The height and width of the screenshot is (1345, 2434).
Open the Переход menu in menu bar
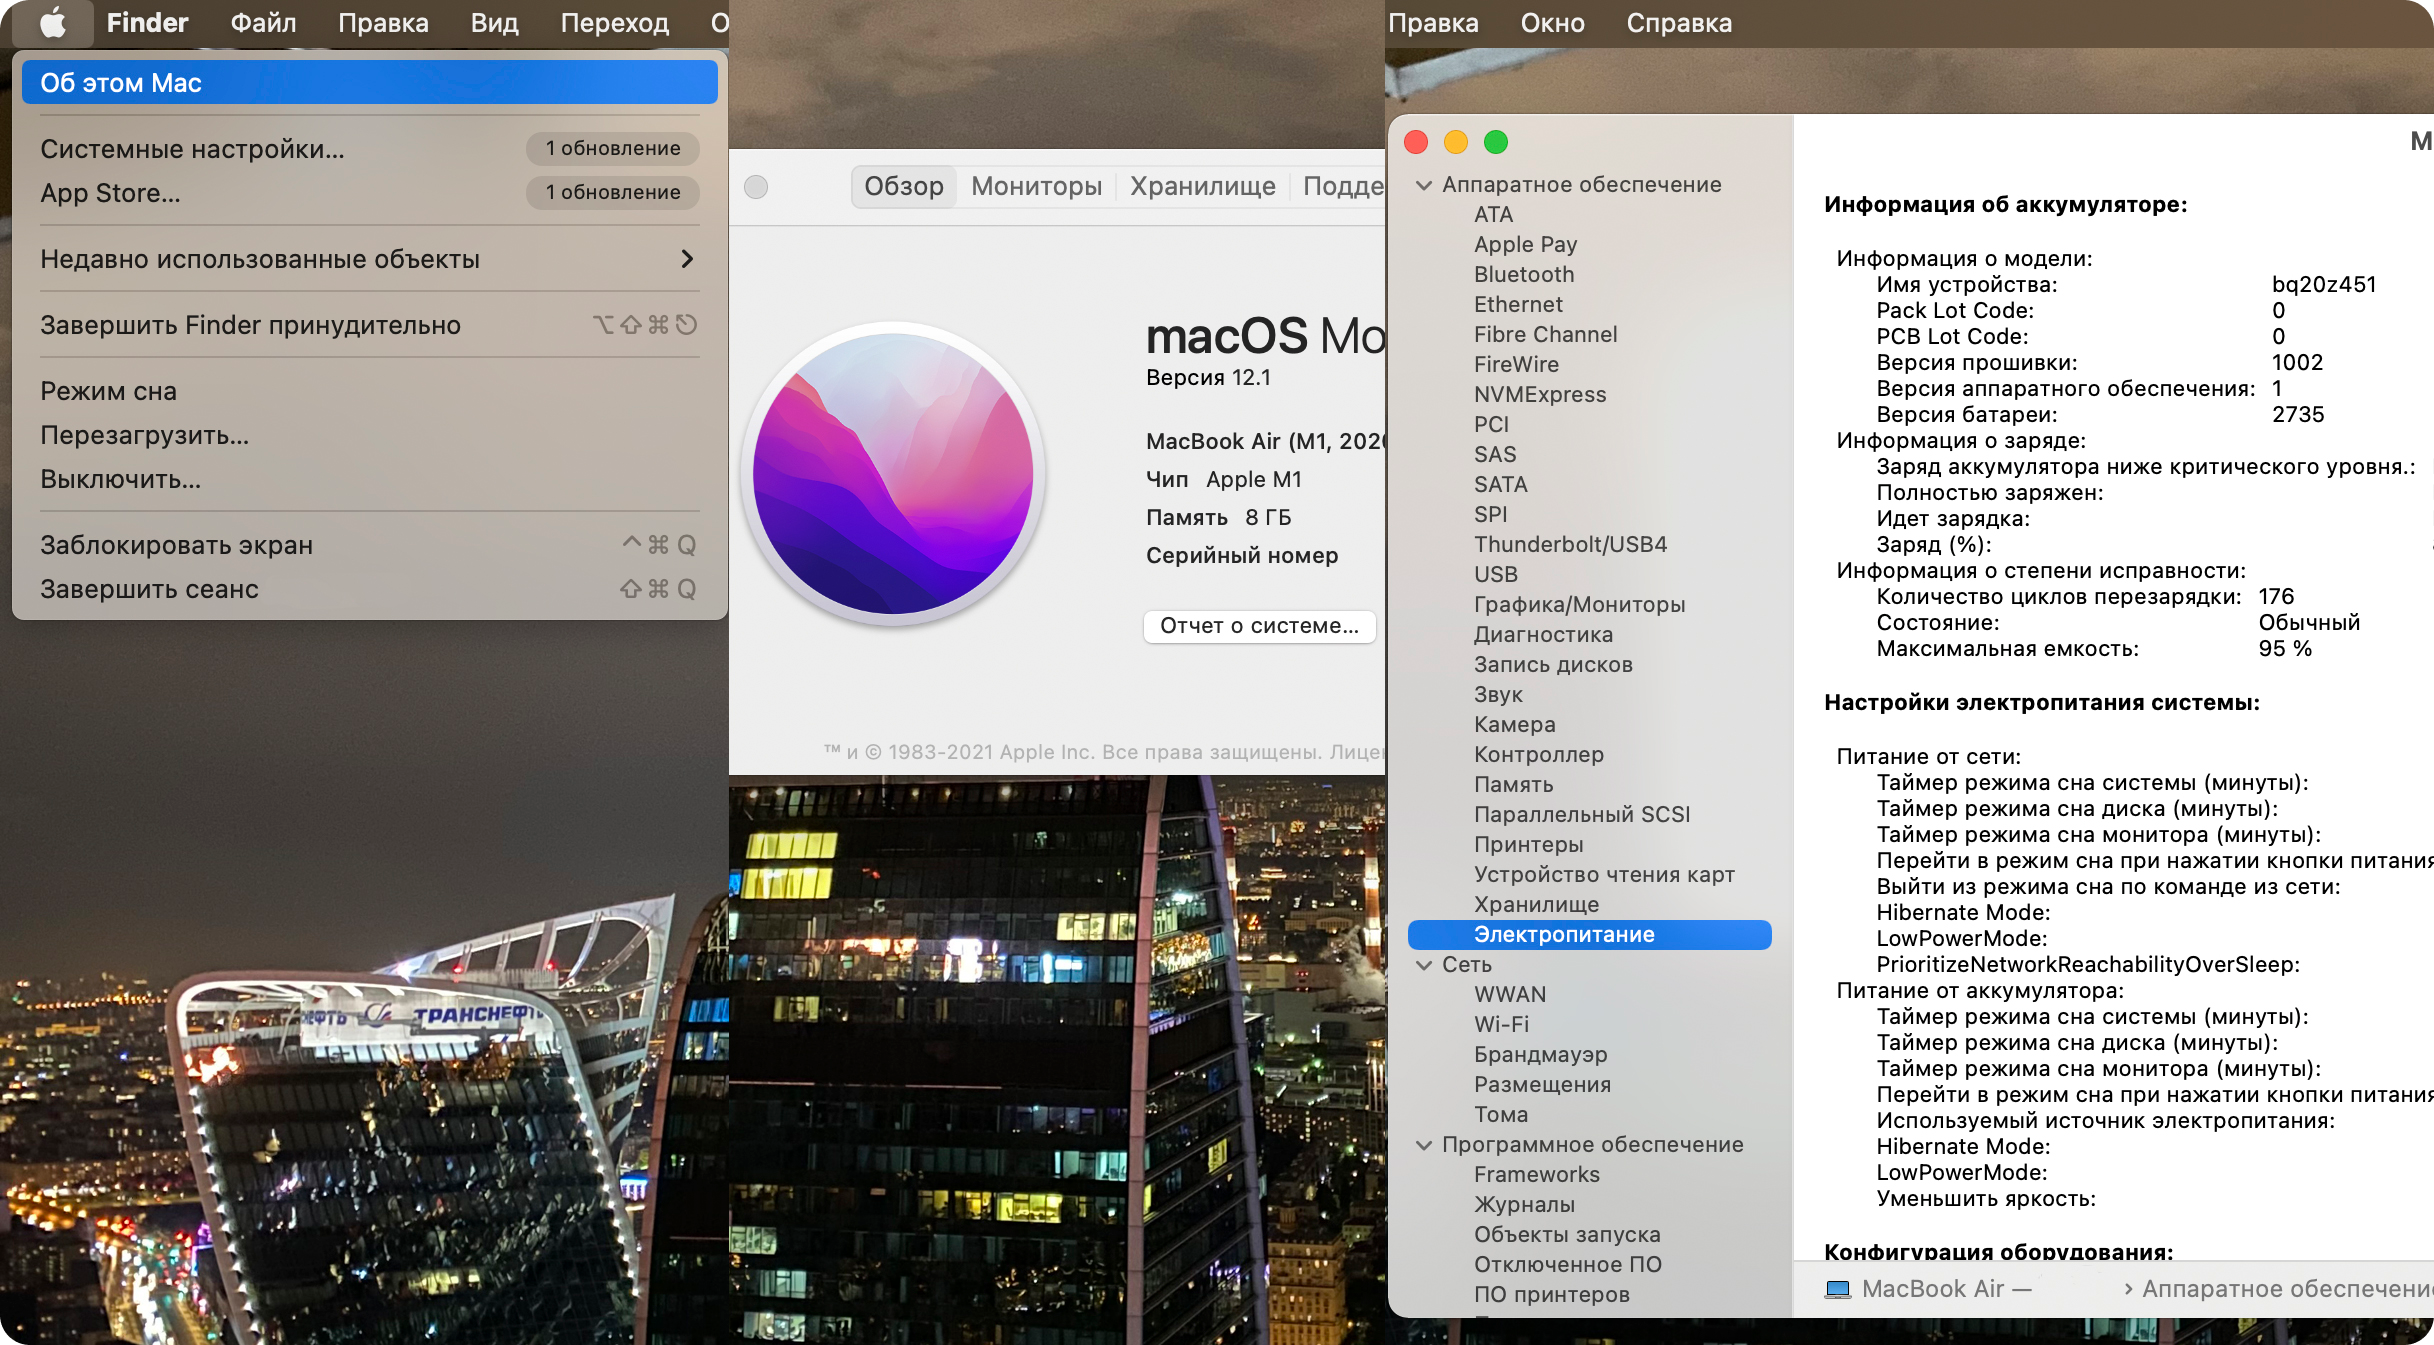click(x=614, y=23)
